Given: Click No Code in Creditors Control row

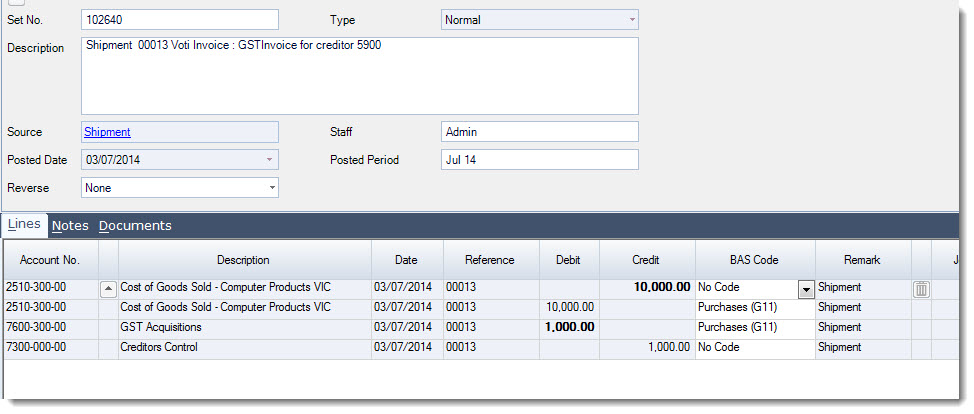Looking at the screenshot, I should coord(755,349).
